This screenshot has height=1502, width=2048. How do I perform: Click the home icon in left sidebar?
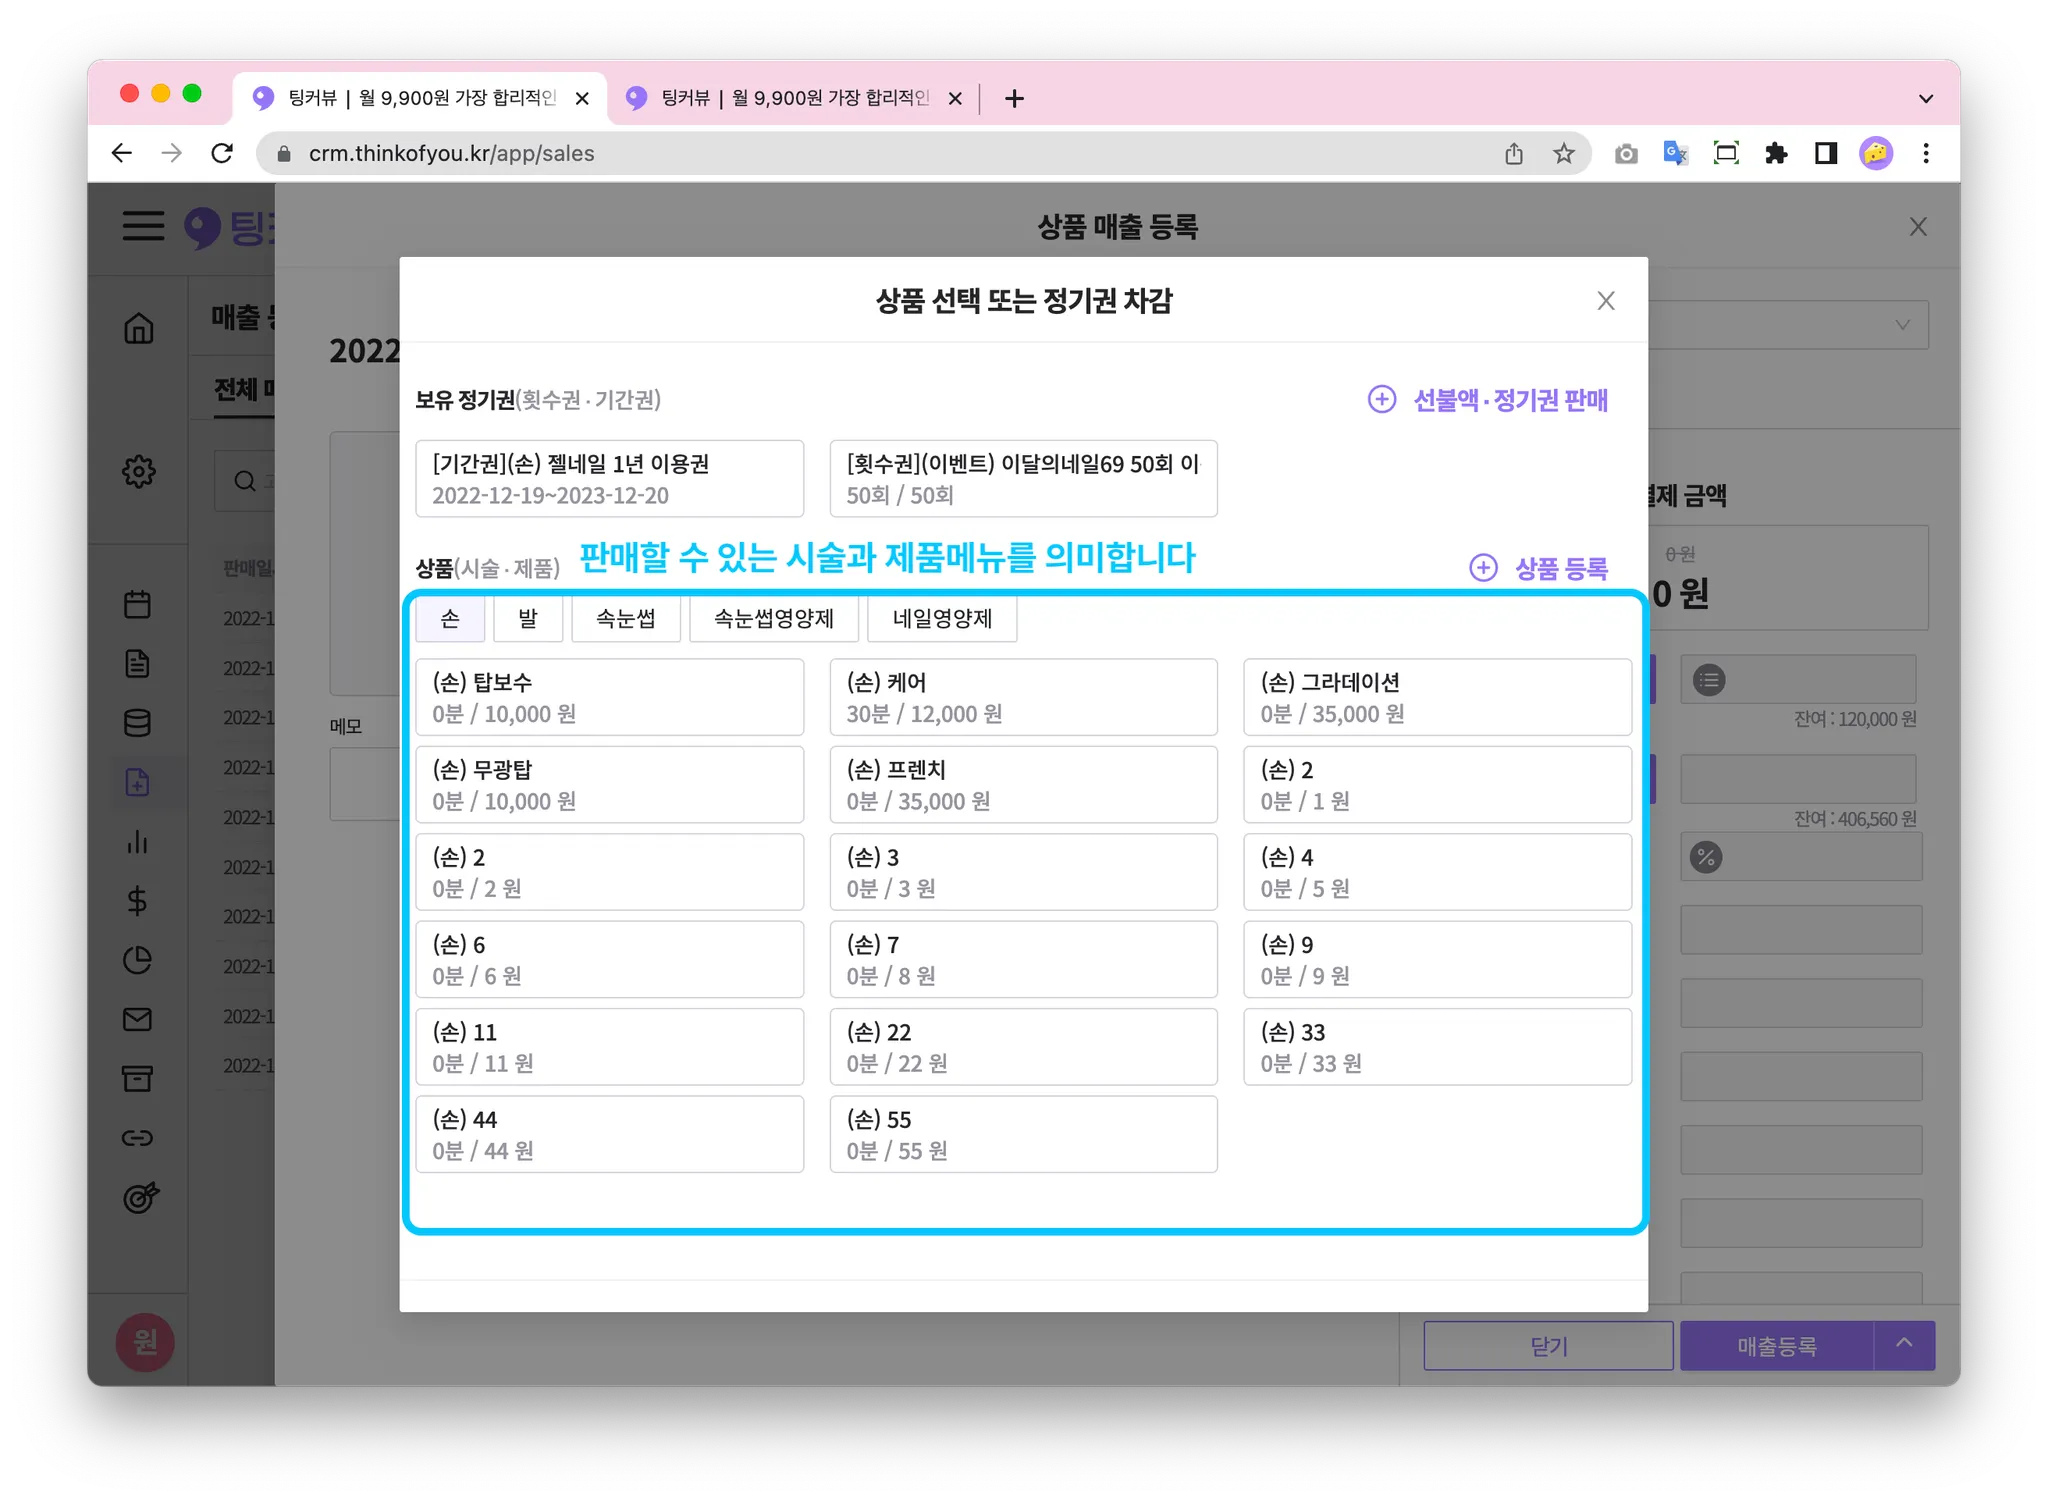pos(139,328)
